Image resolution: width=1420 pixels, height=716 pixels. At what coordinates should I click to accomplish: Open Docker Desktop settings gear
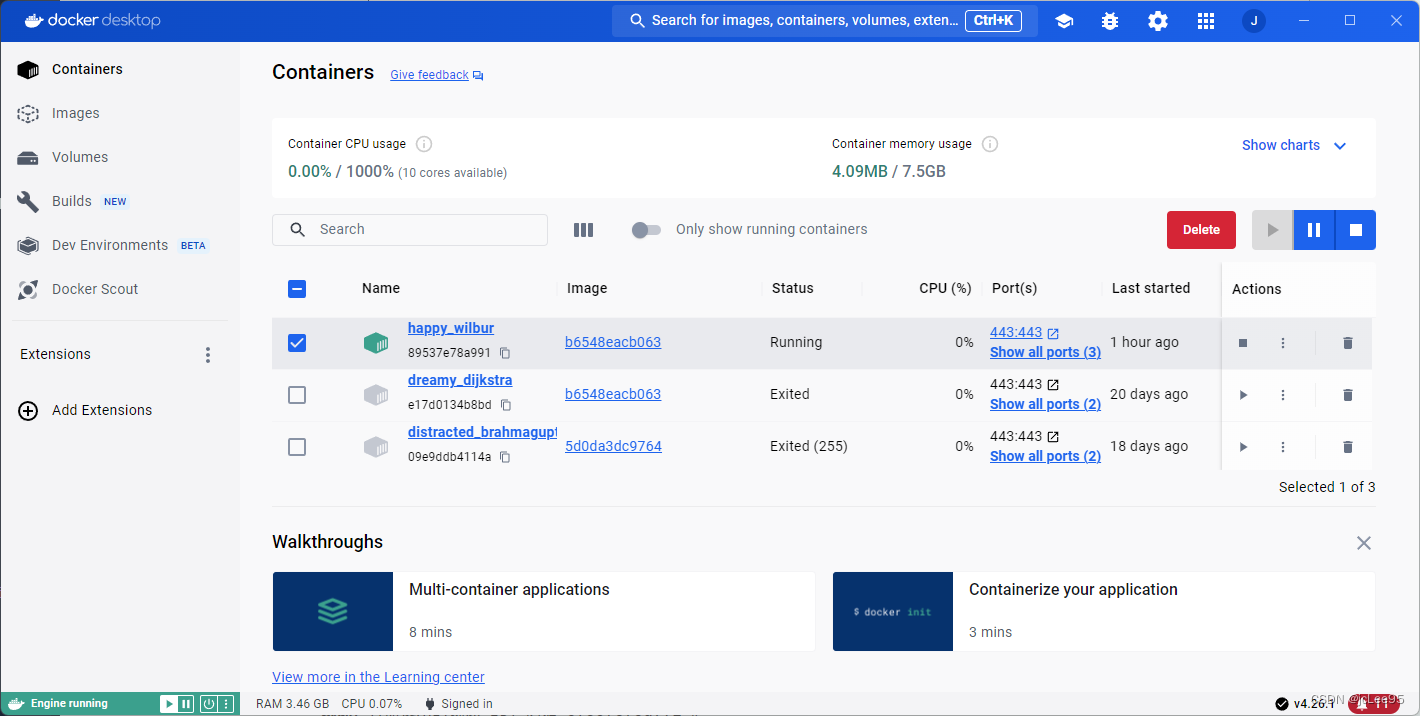[x=1157, y=20]
